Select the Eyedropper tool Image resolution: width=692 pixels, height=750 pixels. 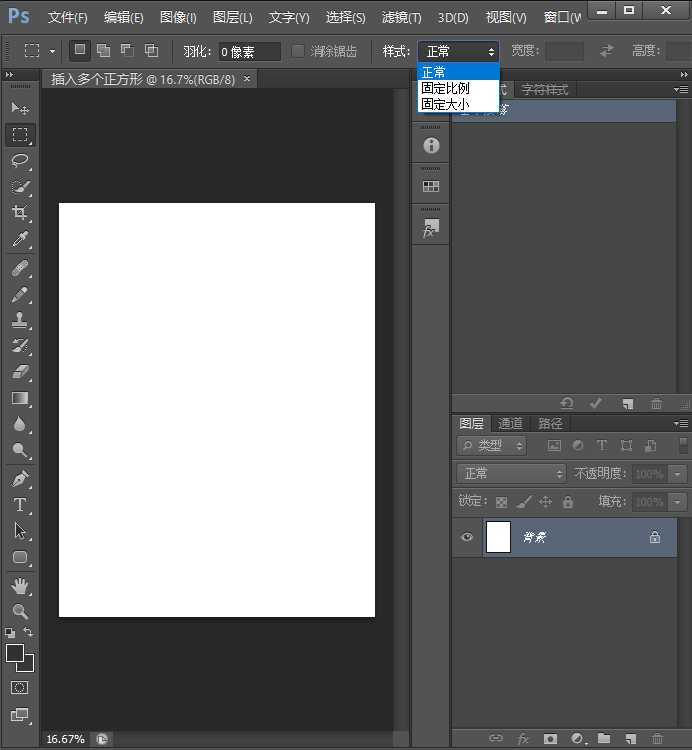20,240
